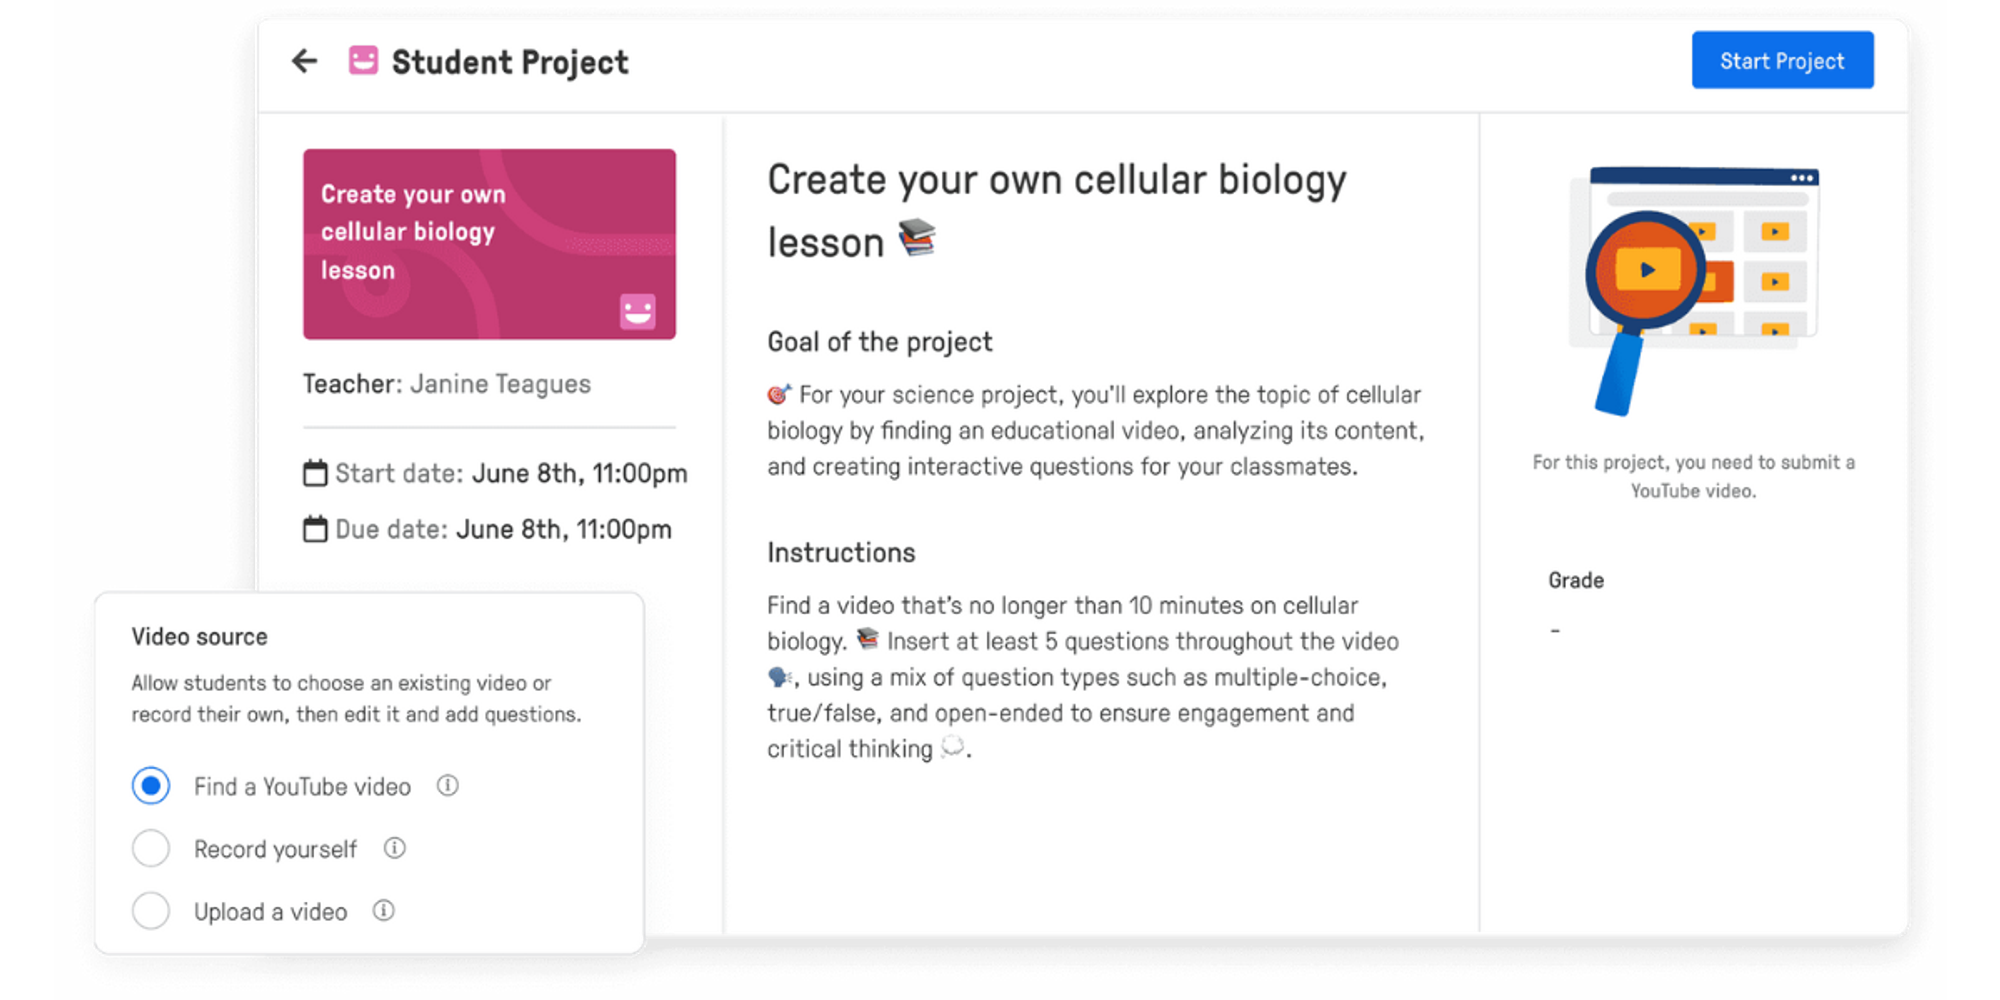
Task: Select the Record yourself option
Action: click(x=150, y=848)
